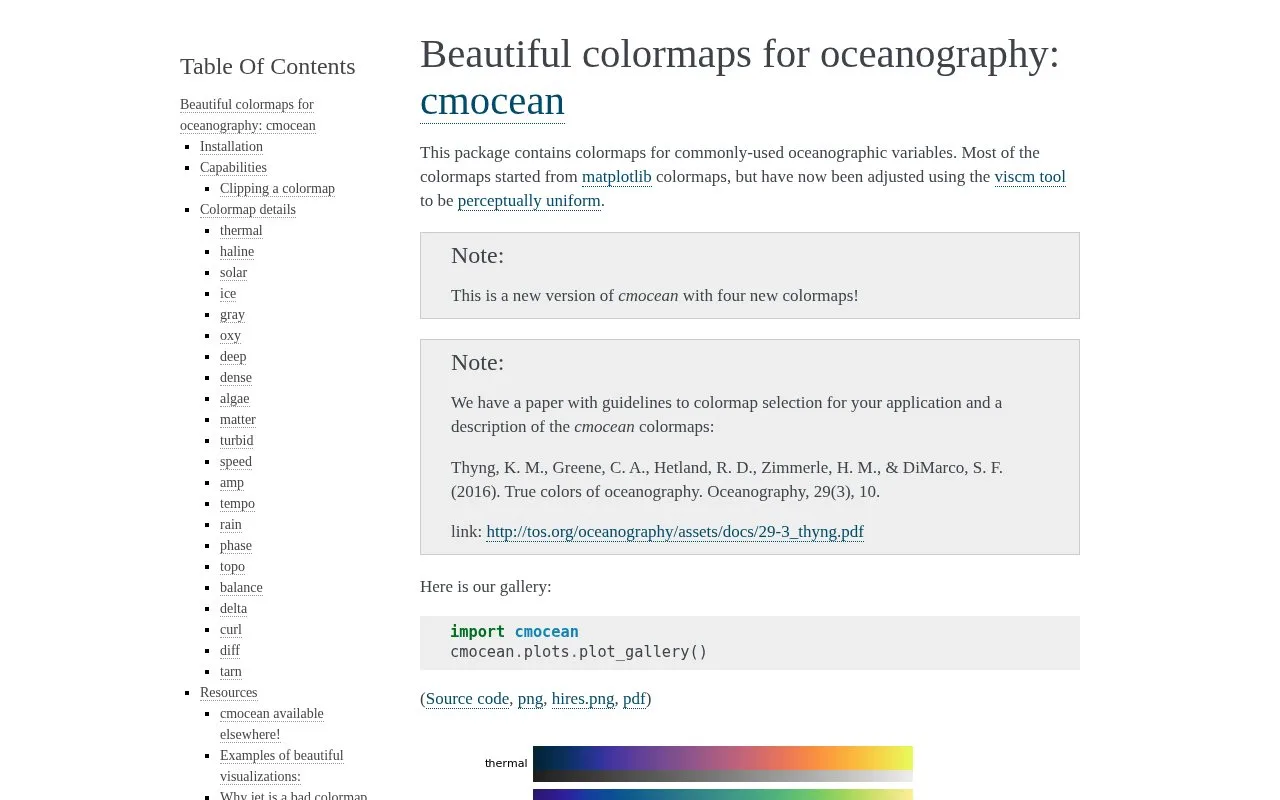Image resolution: width=1280 pixels, height=800 pixels.
Task: Open the Source code link
Action: [x=467, y=699]
